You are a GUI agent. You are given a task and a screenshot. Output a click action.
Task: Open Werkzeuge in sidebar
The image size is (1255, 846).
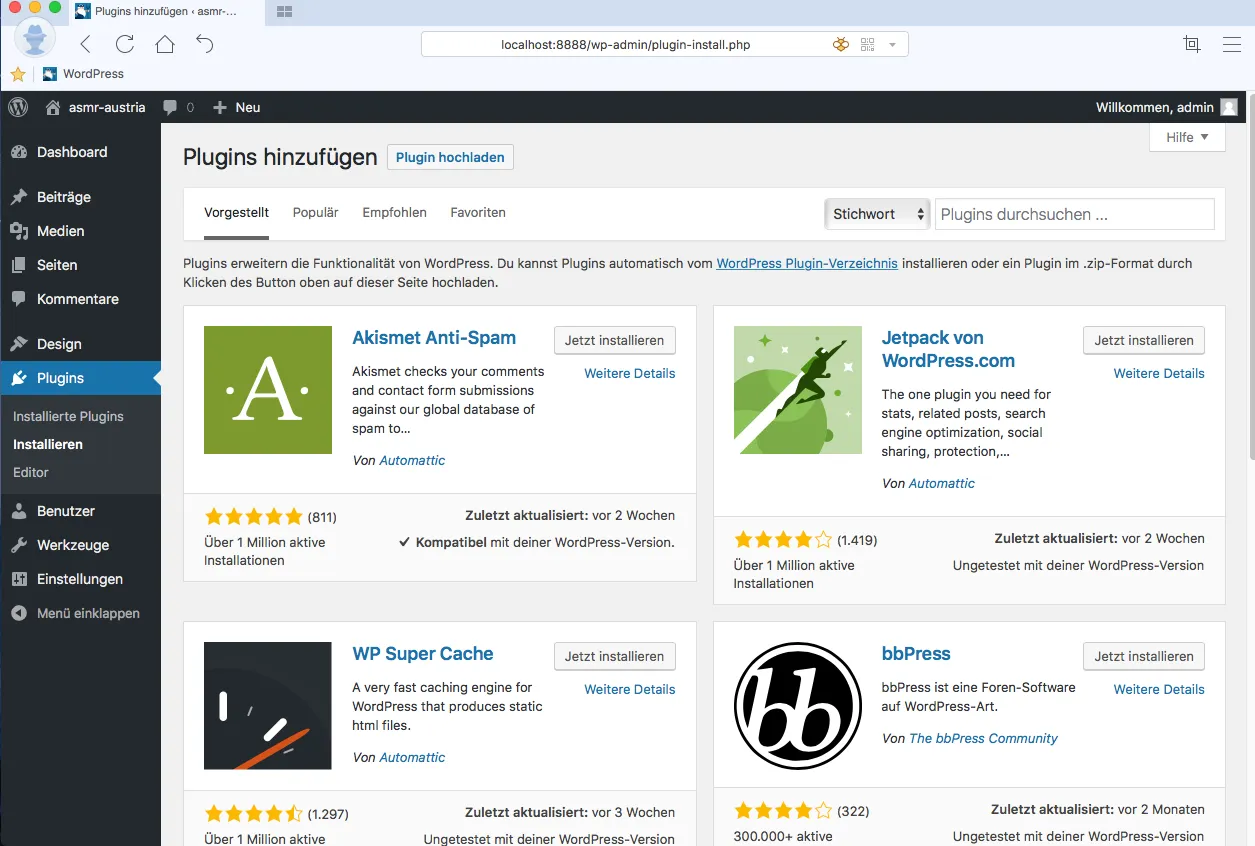pos(80,545)
